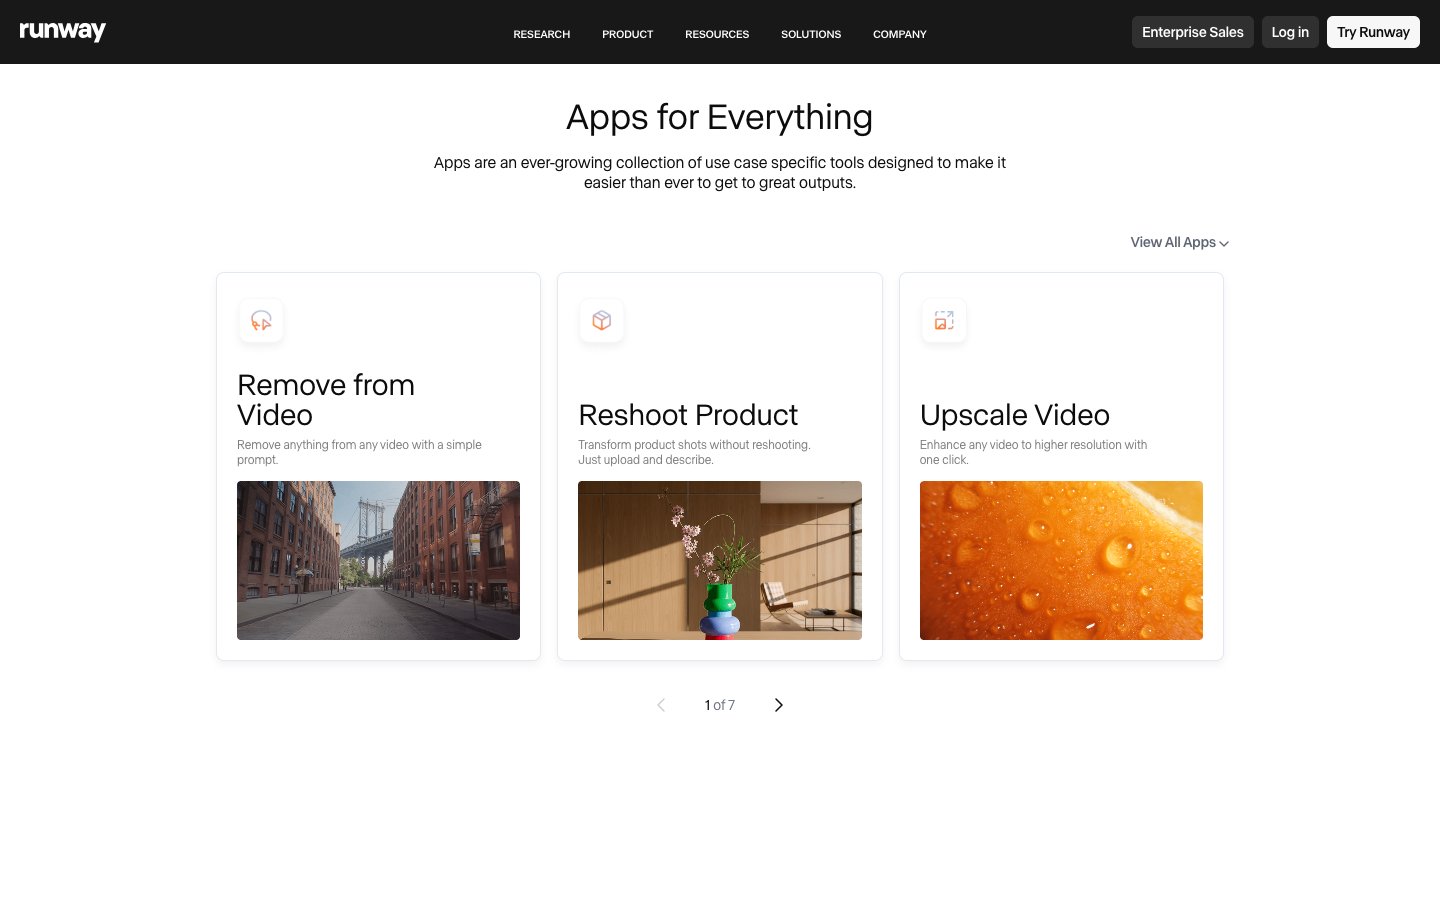Viewport: 1440px width, 900px height.
Task: Click the Remove from Video app icon
Action: click(x=261, y=320)
